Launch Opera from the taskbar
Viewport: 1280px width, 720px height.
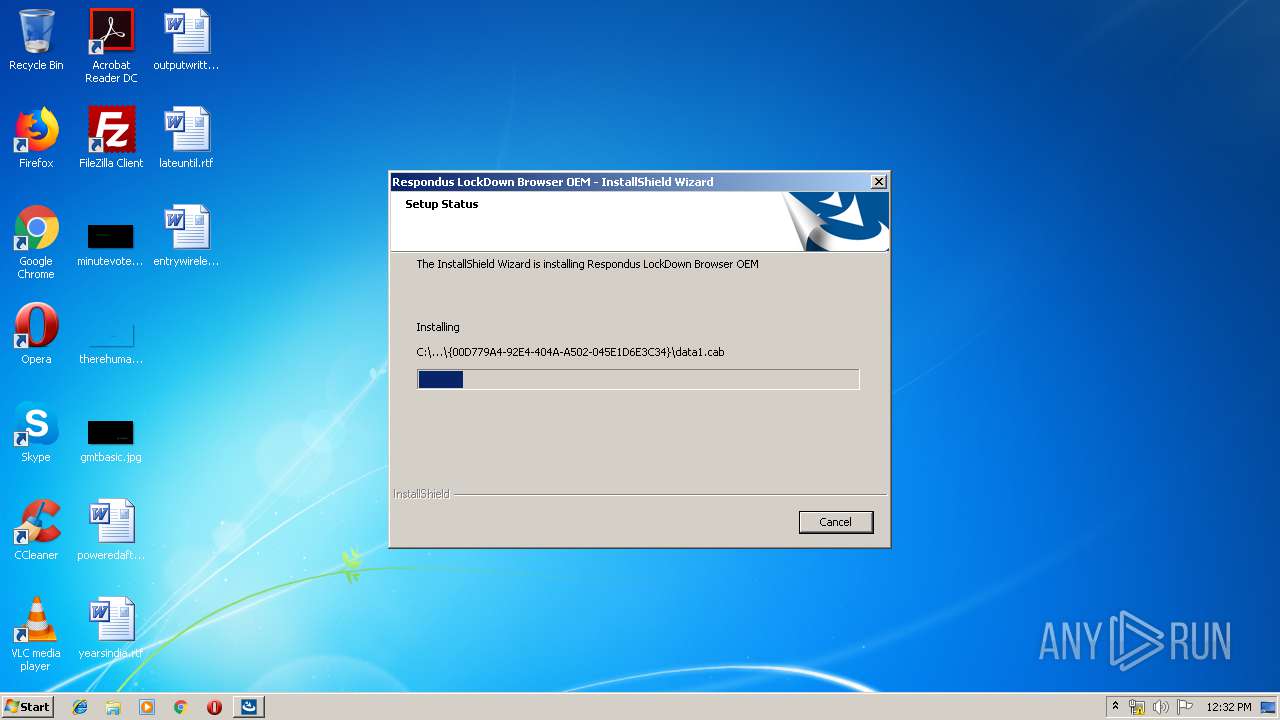click(214, 707)
